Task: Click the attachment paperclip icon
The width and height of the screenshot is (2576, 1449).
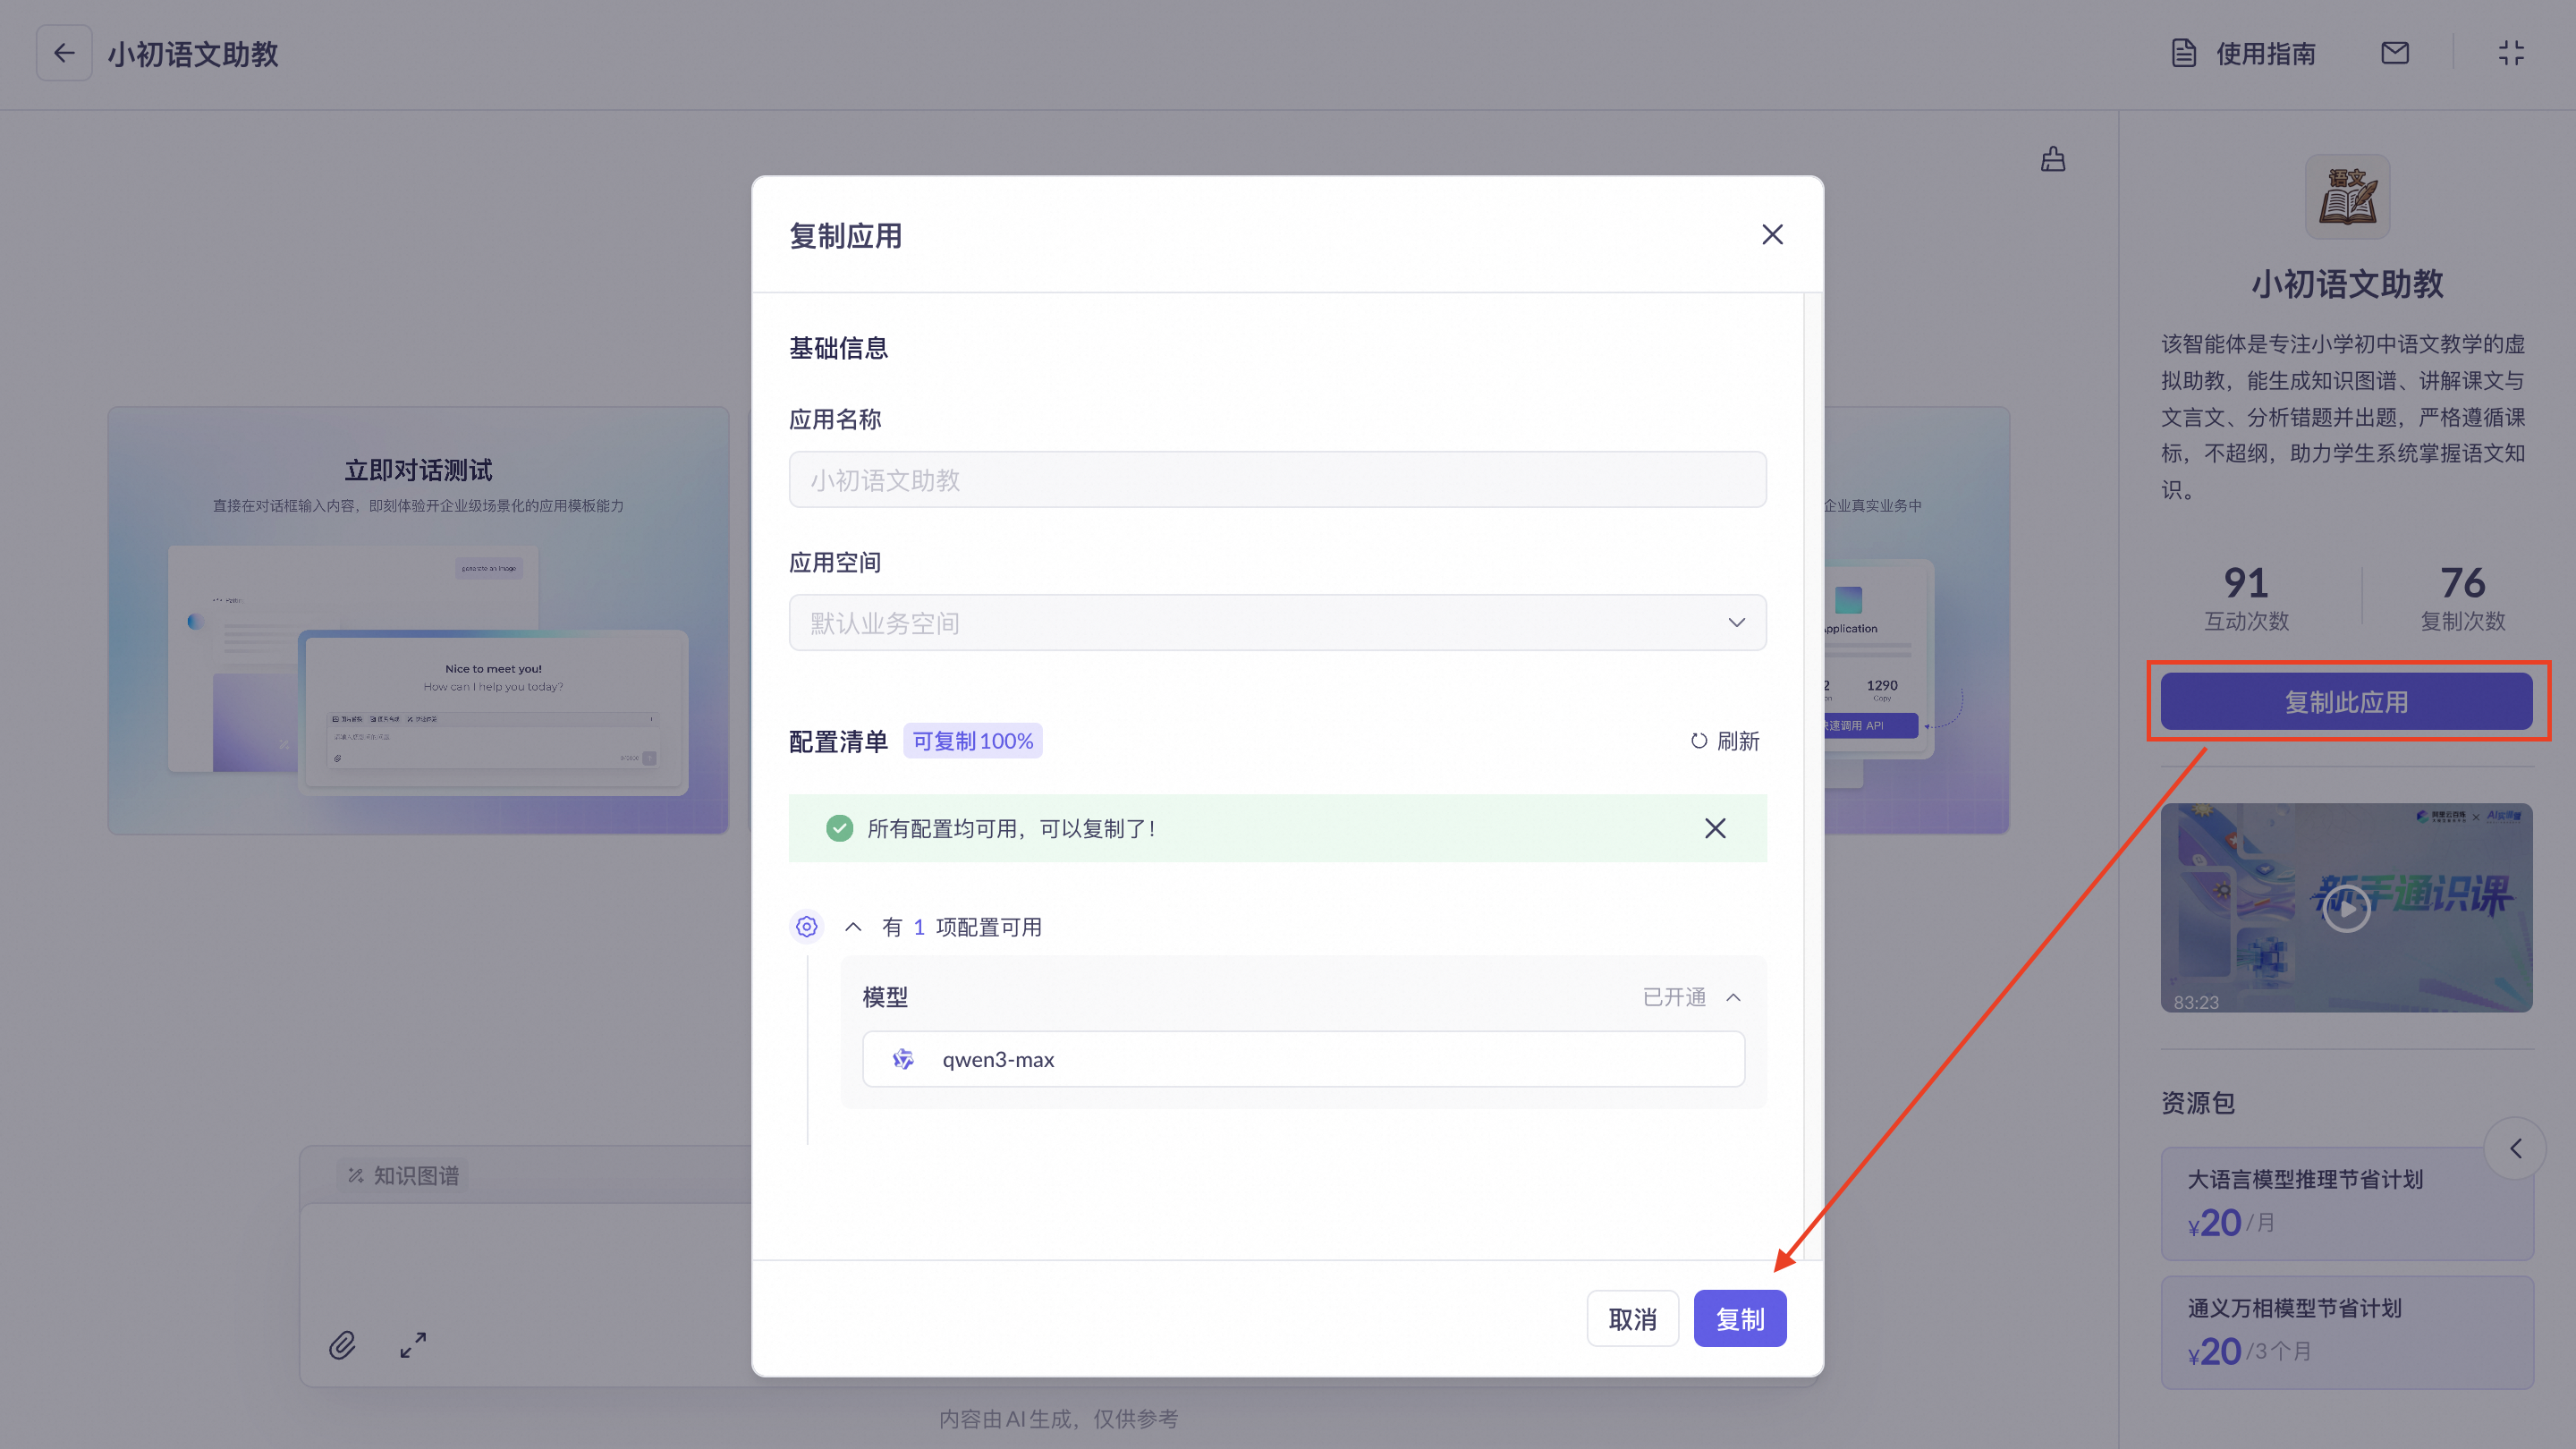Action: (342, 1345)
